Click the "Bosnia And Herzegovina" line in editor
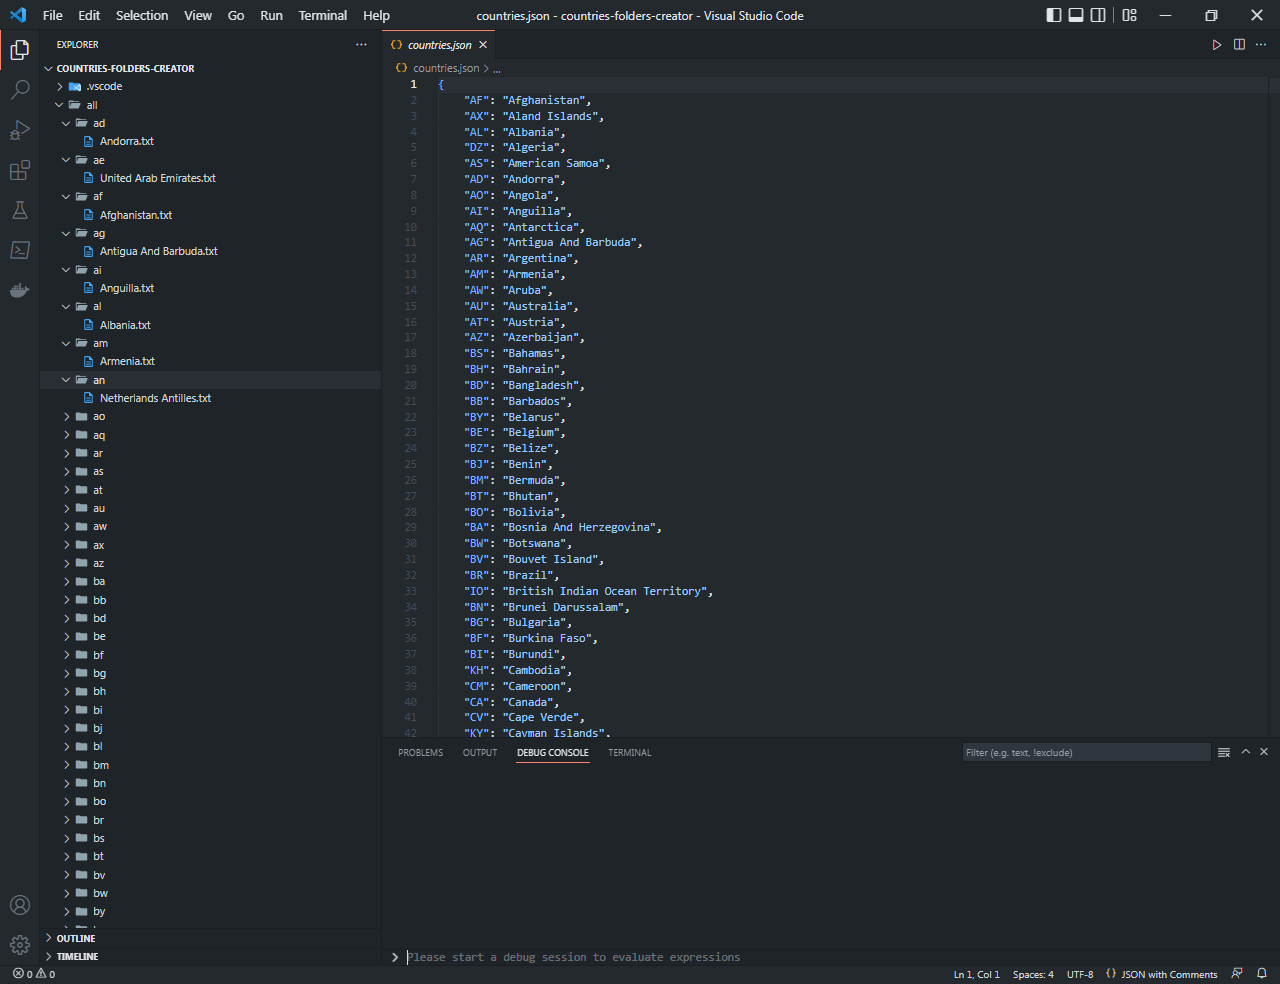This screenshot has width=1280, height=984. (563, 528)
